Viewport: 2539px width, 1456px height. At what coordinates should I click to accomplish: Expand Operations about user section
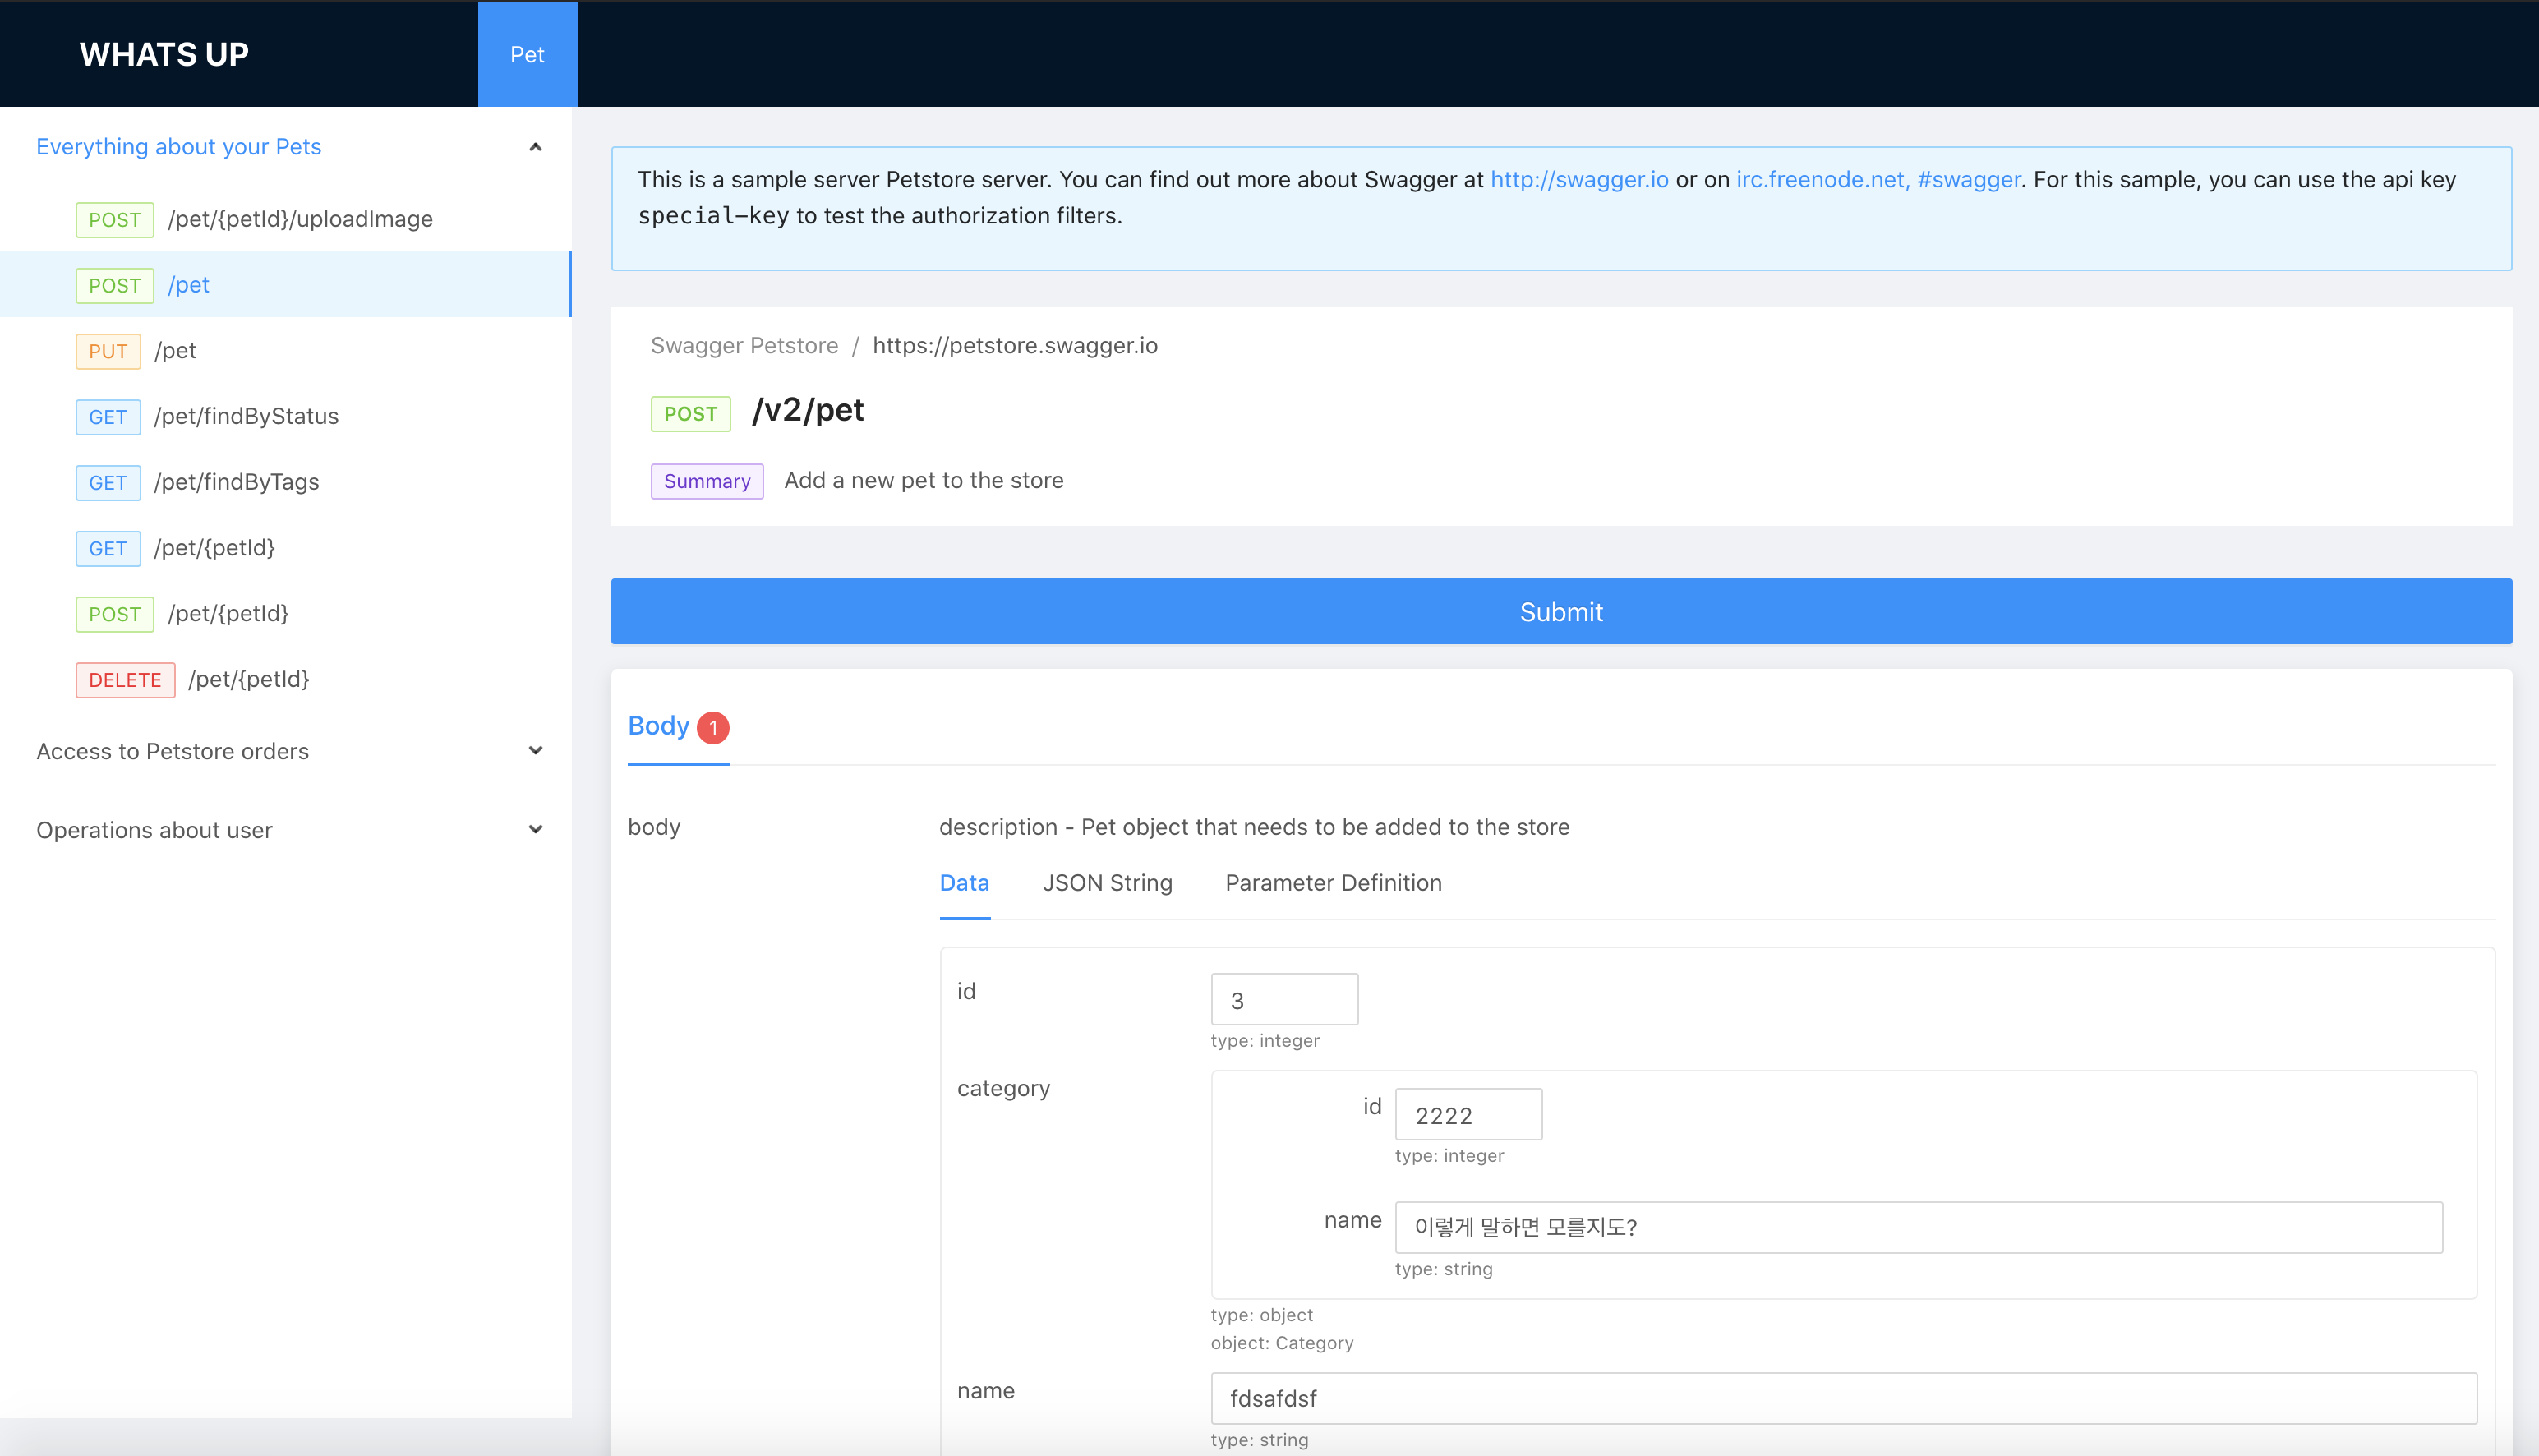pos(535,830)
